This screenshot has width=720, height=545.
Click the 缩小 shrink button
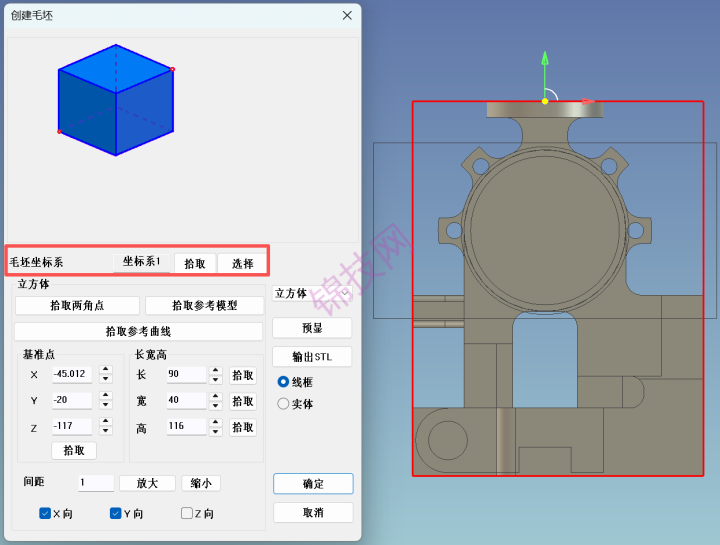click(x=201, y=483)
